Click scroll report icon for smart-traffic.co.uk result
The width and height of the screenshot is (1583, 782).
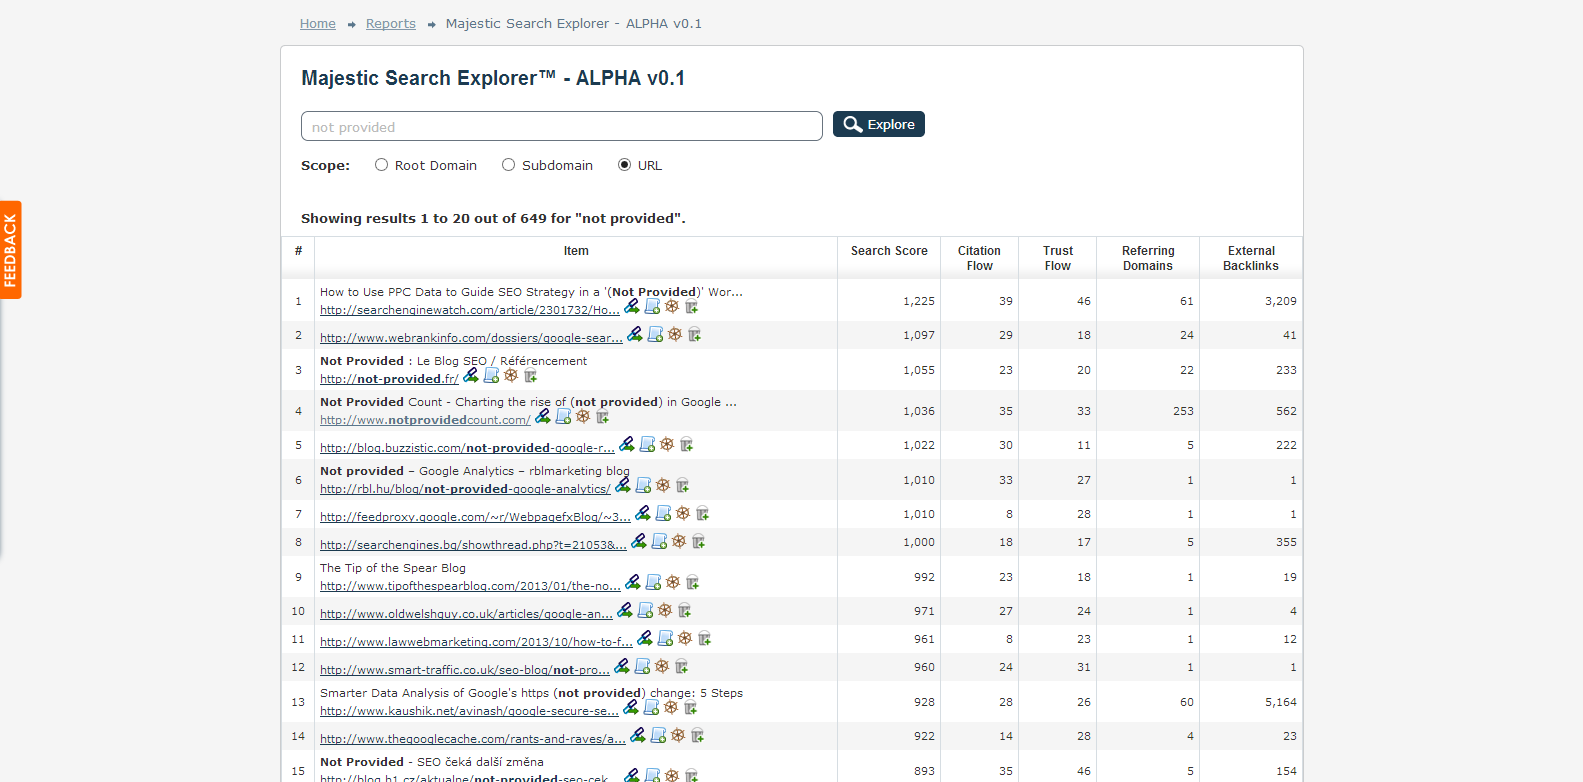(x=642, y=667)
